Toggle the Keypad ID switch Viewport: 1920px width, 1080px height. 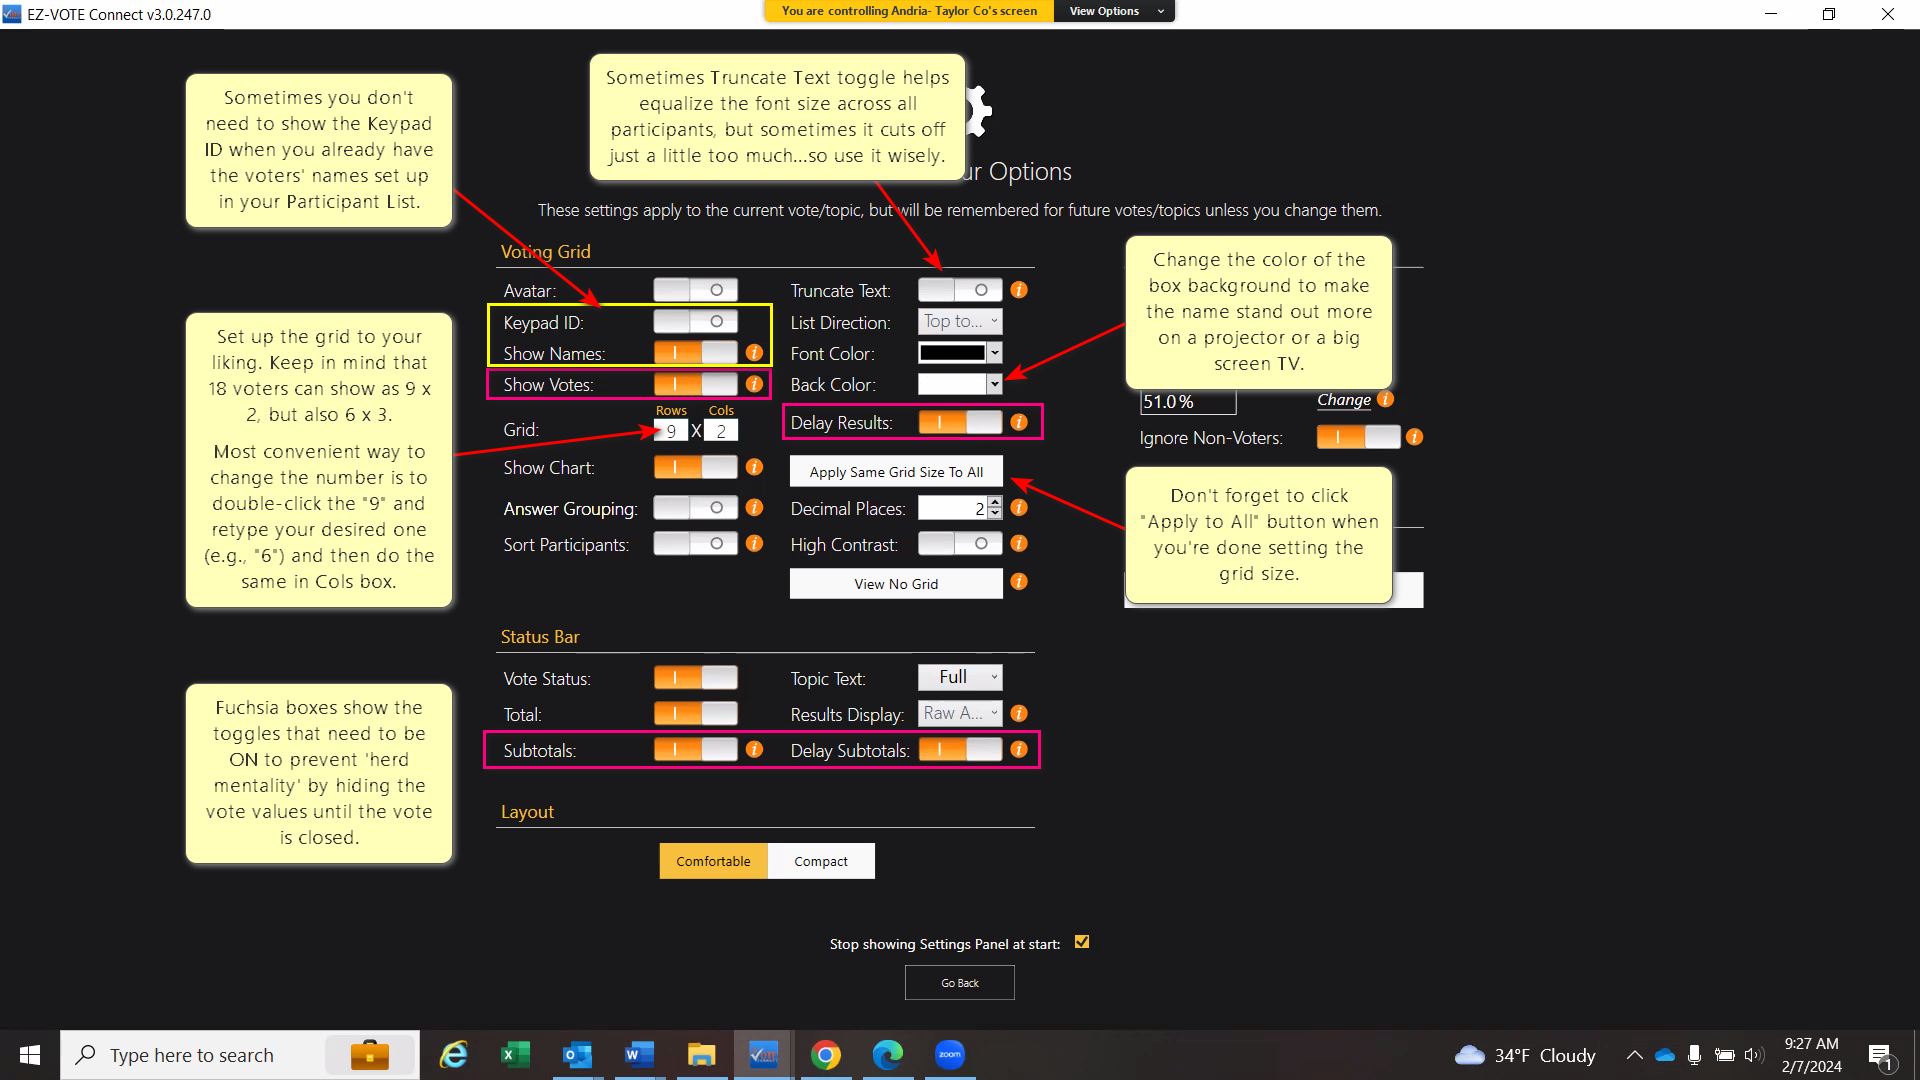click(x=695, y=322)
